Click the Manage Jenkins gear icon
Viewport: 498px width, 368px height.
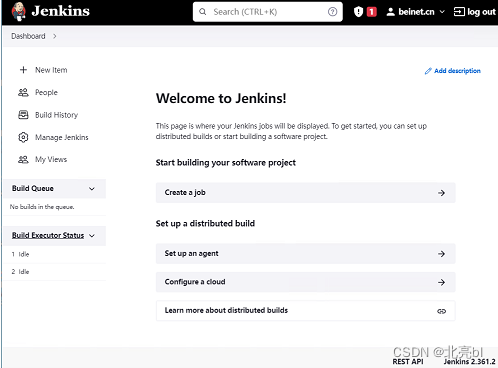pos(23,137)
